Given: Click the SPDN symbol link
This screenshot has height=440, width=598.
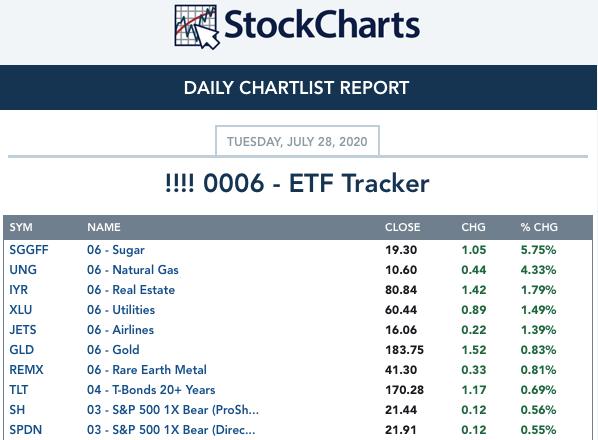Looking at the screenshot, I should pos(26,430).
